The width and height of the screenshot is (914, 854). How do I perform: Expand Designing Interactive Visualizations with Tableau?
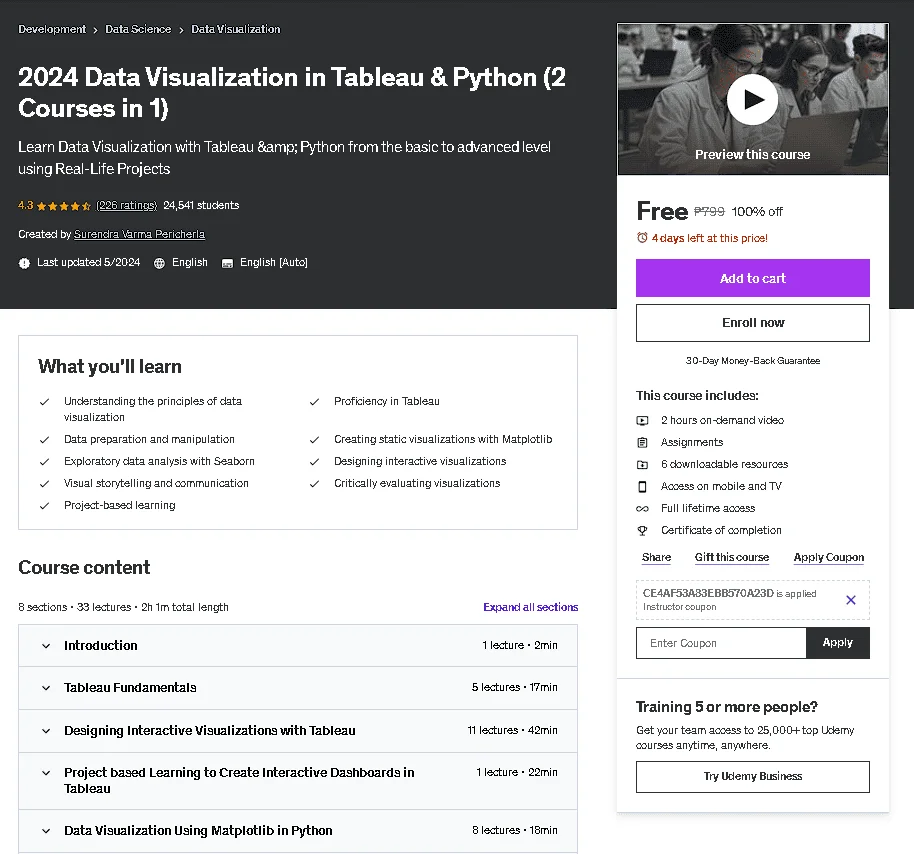click(298, 730)
